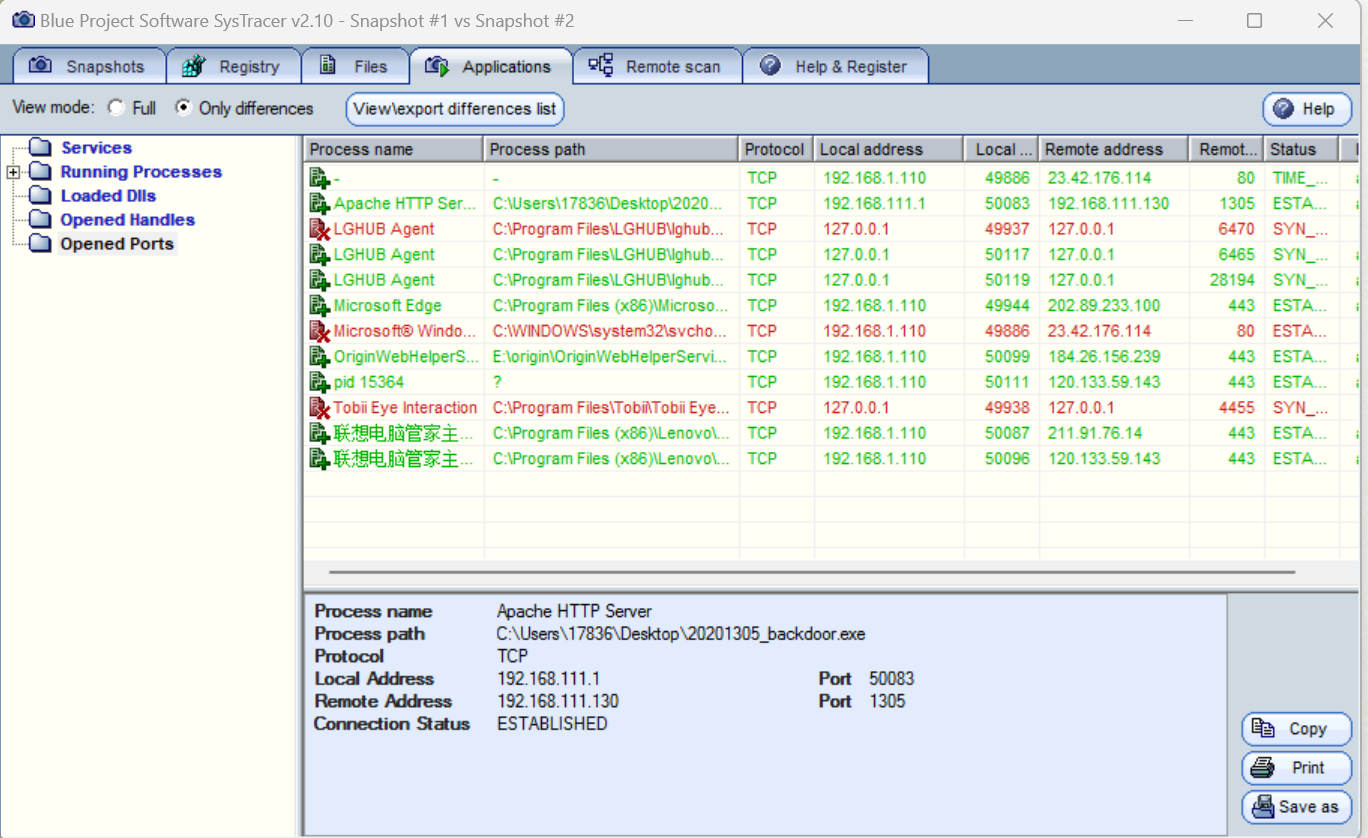Switch to the Snapshots tab
The height and width of the screenshot is (838, 1368).
pos(88,66)
